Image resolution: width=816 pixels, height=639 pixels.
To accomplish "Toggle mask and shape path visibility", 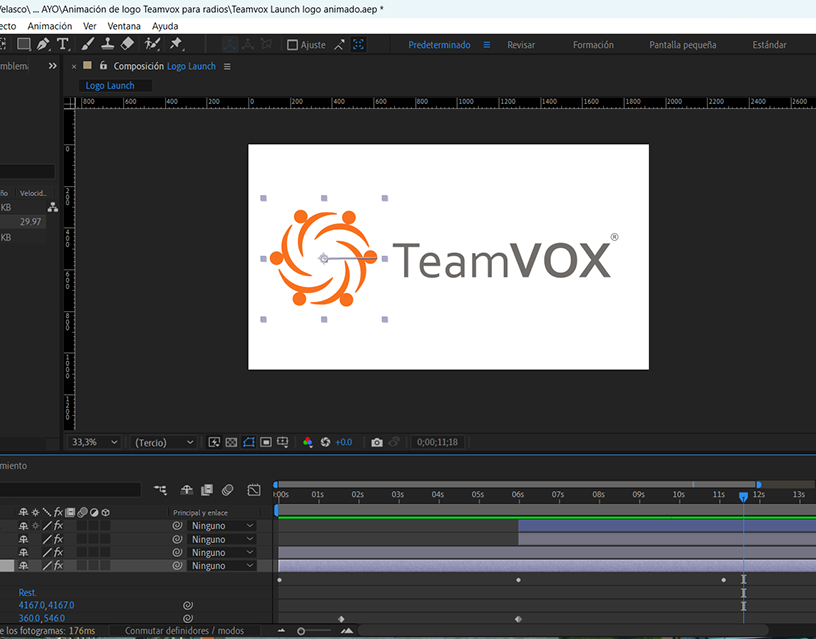I will tap(249, 442).
